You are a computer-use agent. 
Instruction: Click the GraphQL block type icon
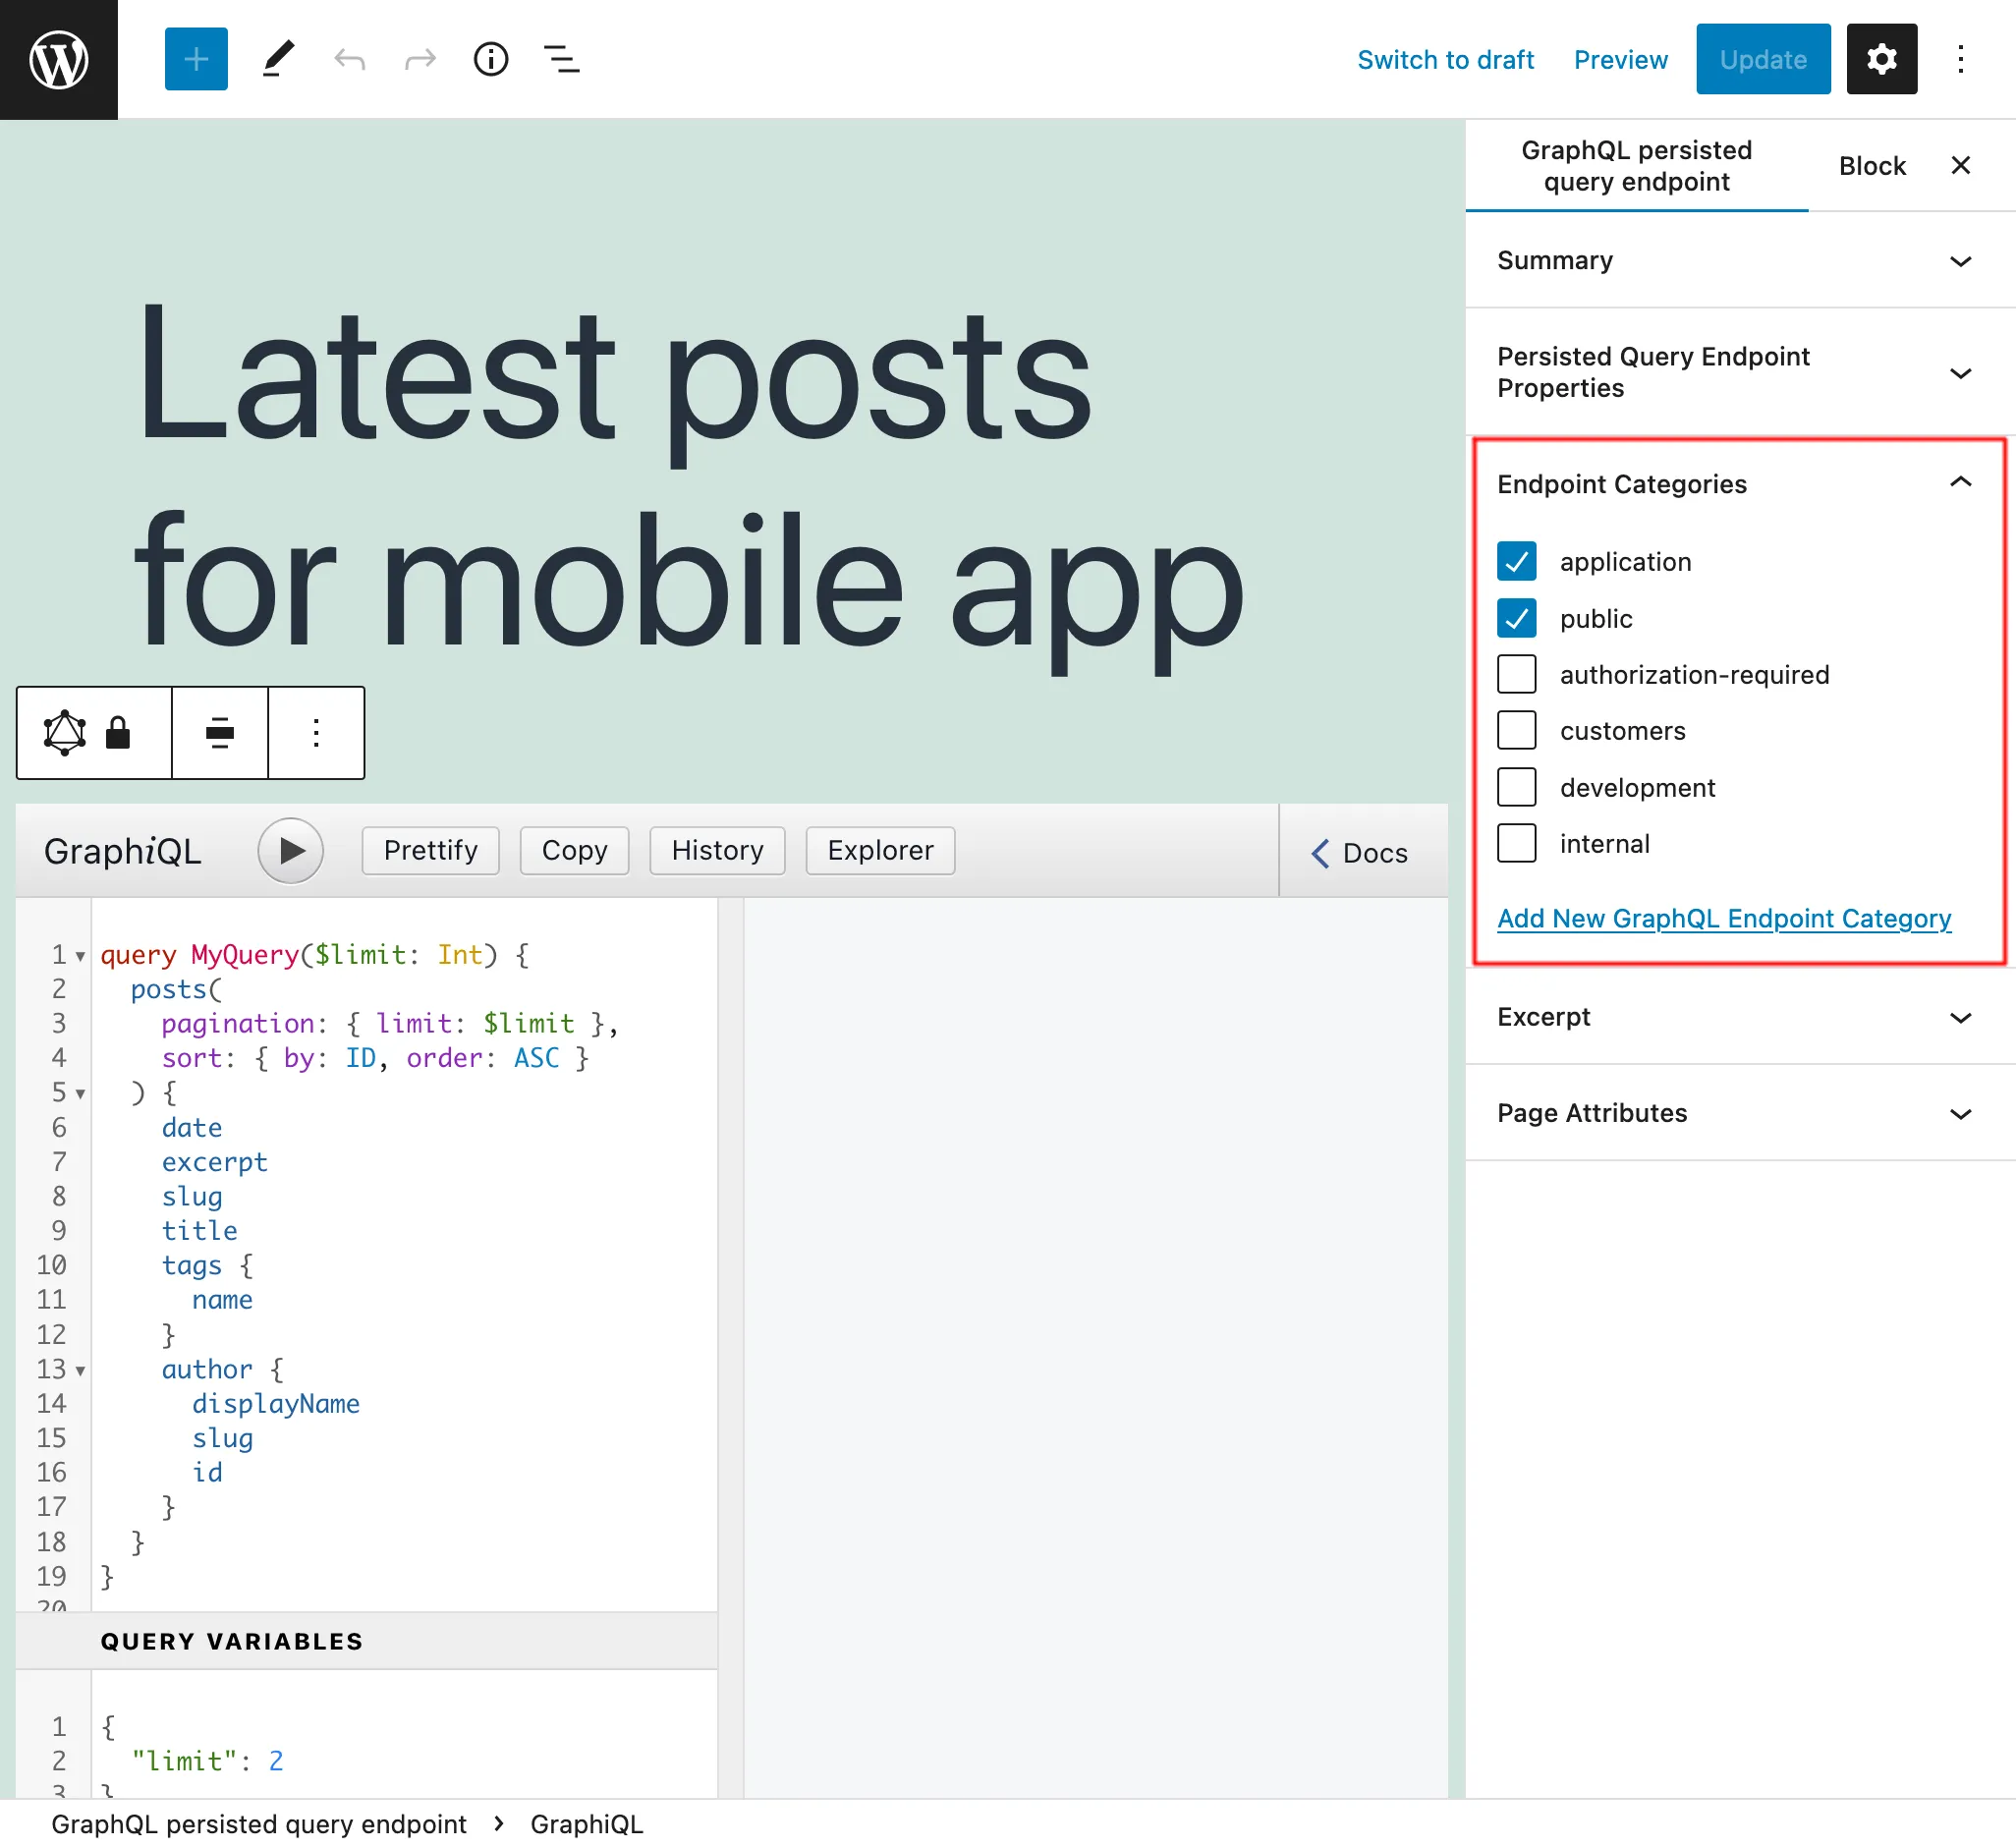click(x=65, y=733)
